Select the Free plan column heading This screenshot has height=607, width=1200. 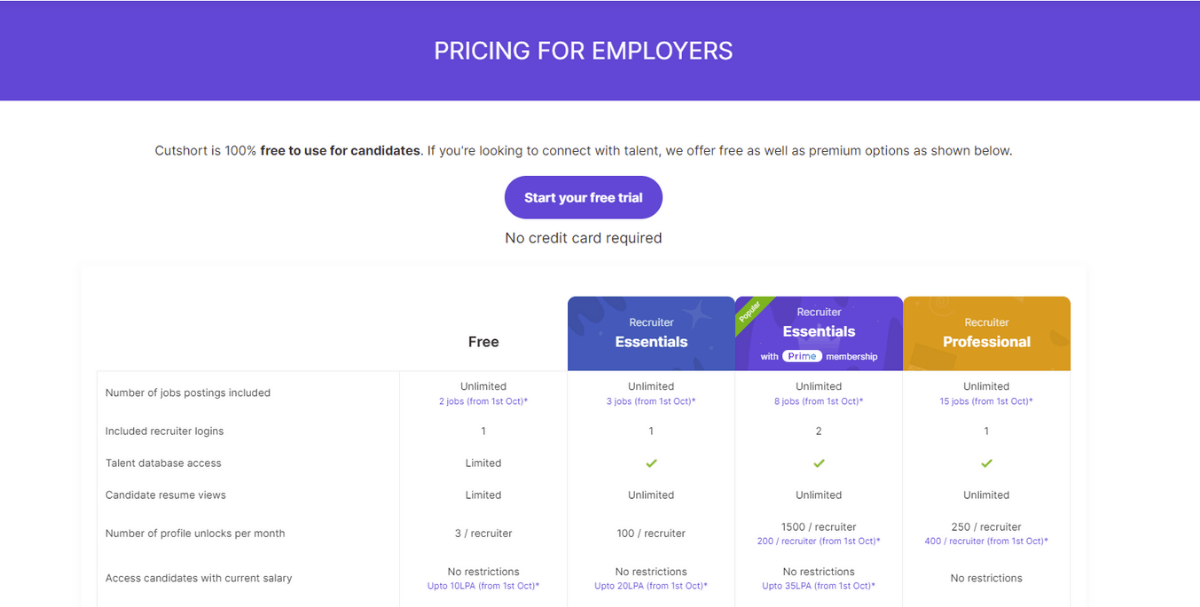pyautogui.click(x=483, y=342)
